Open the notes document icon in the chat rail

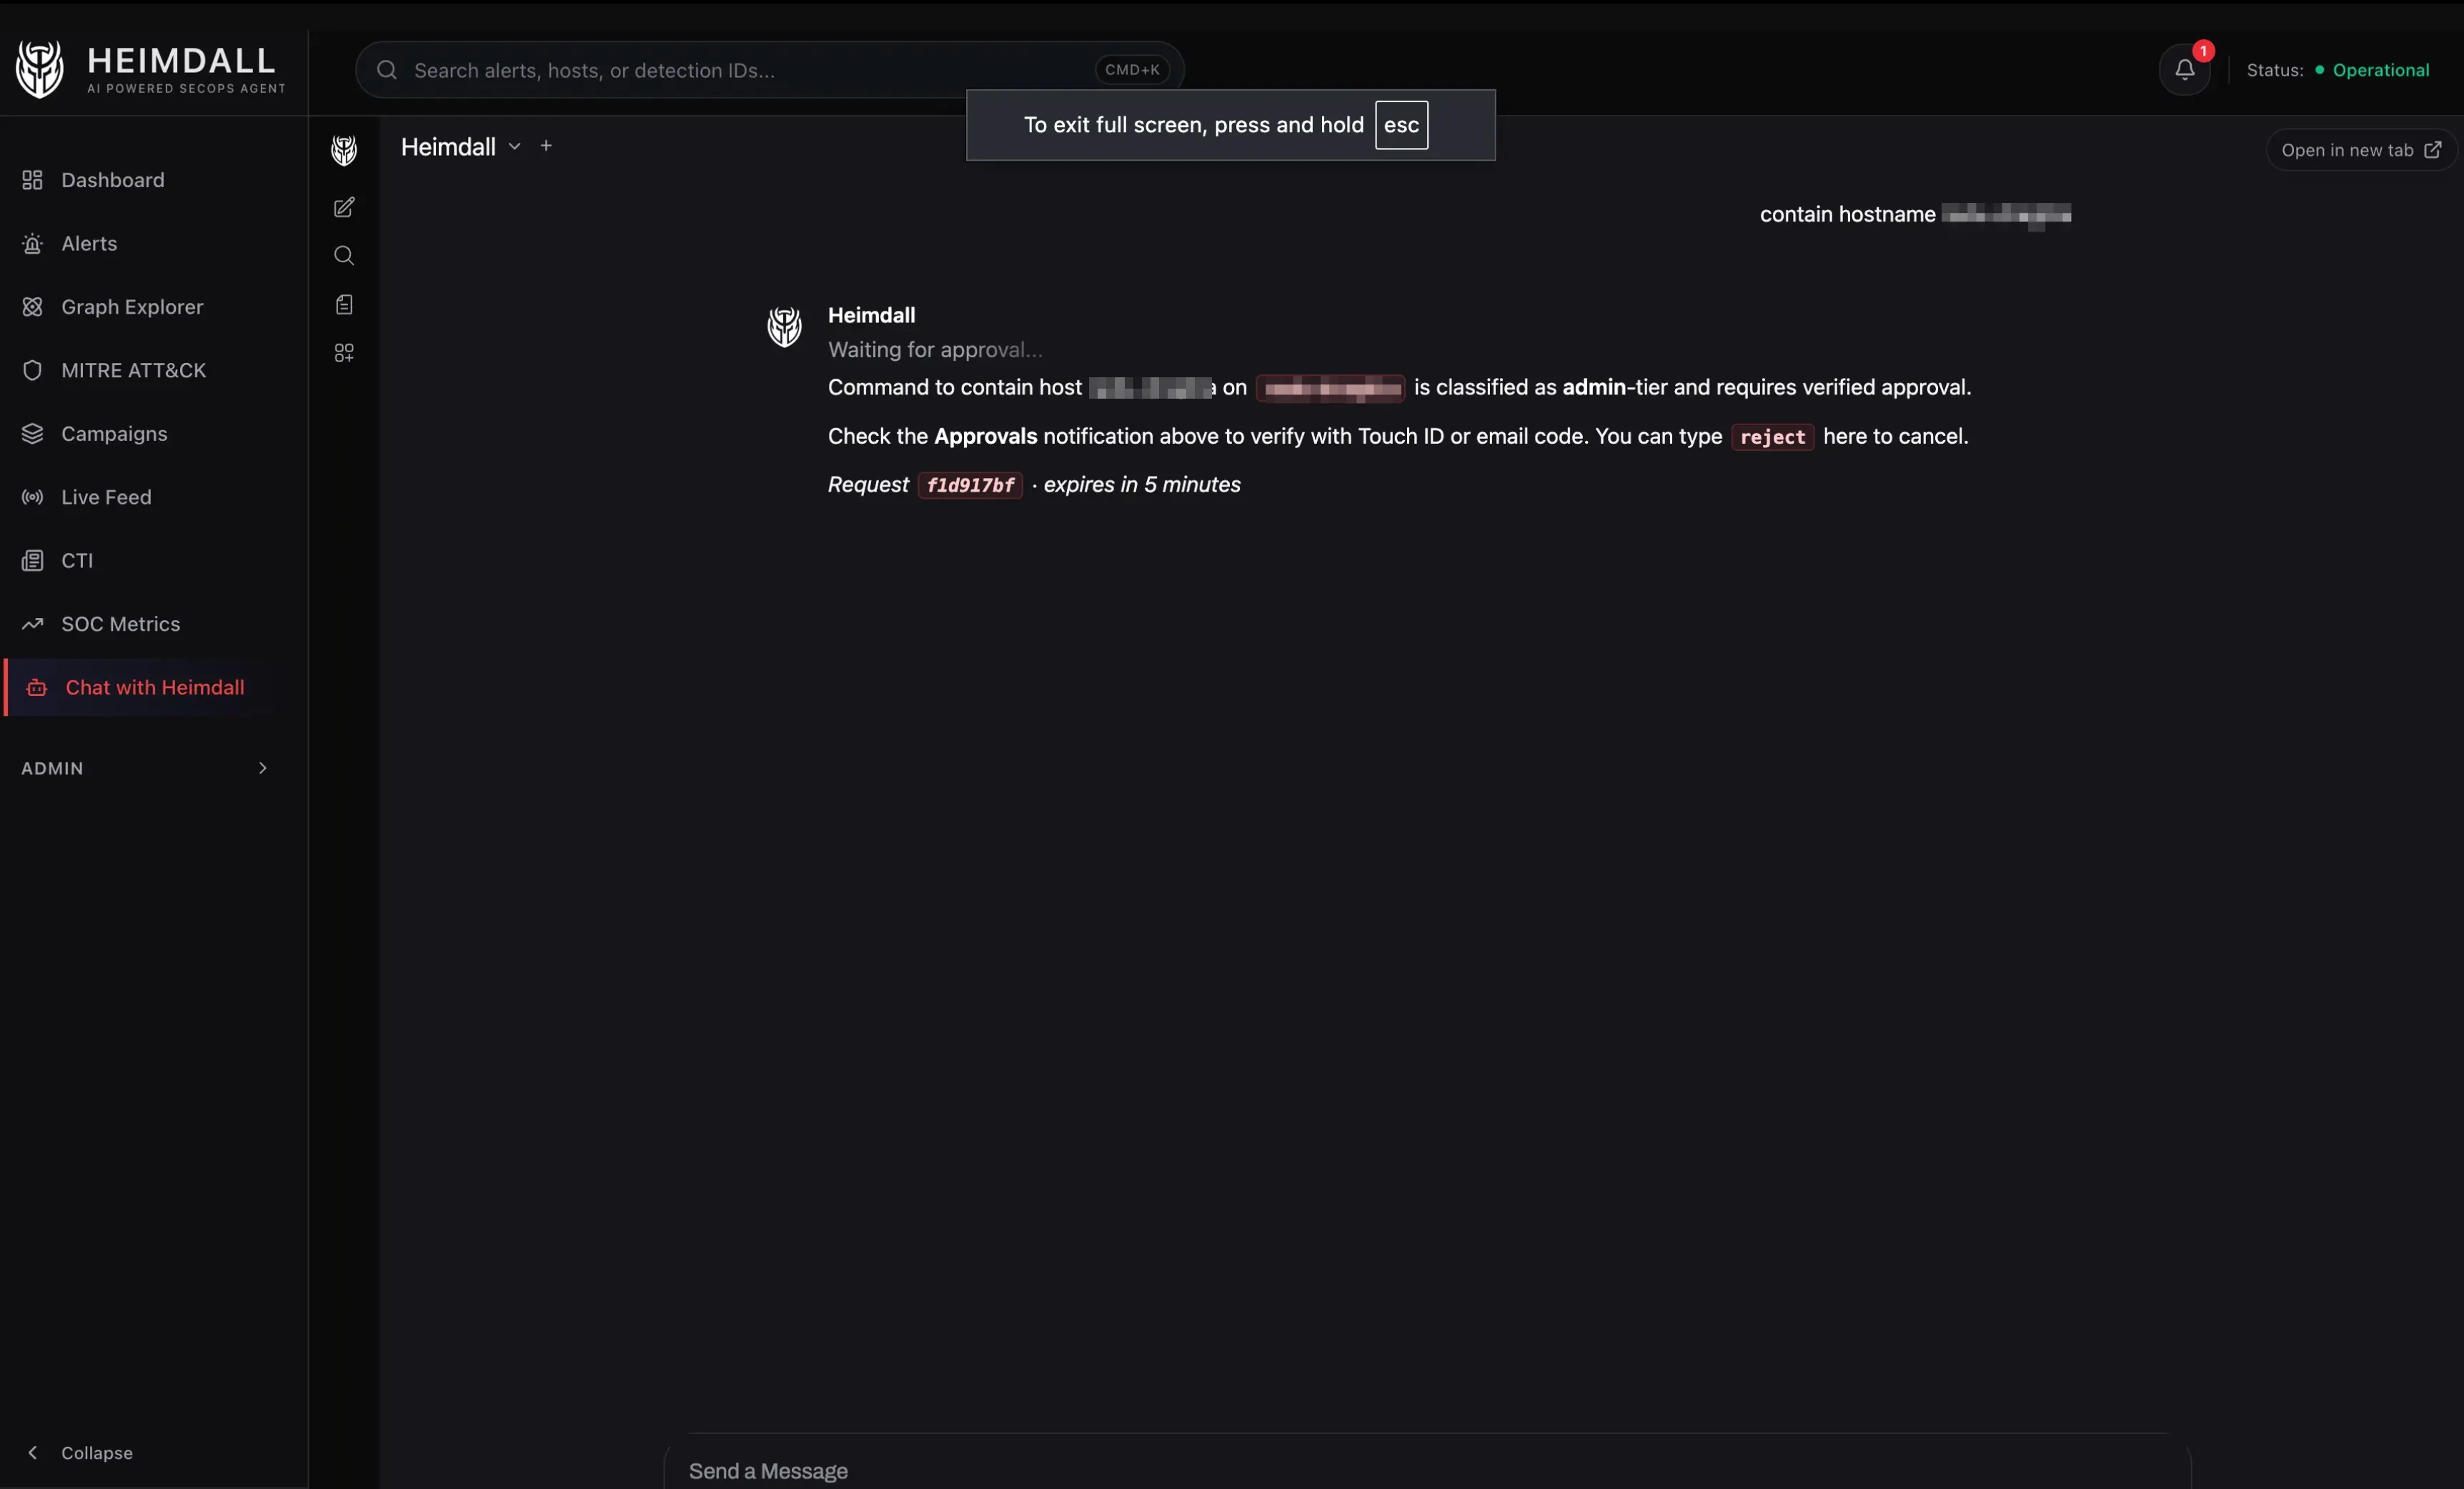point(343,304)
